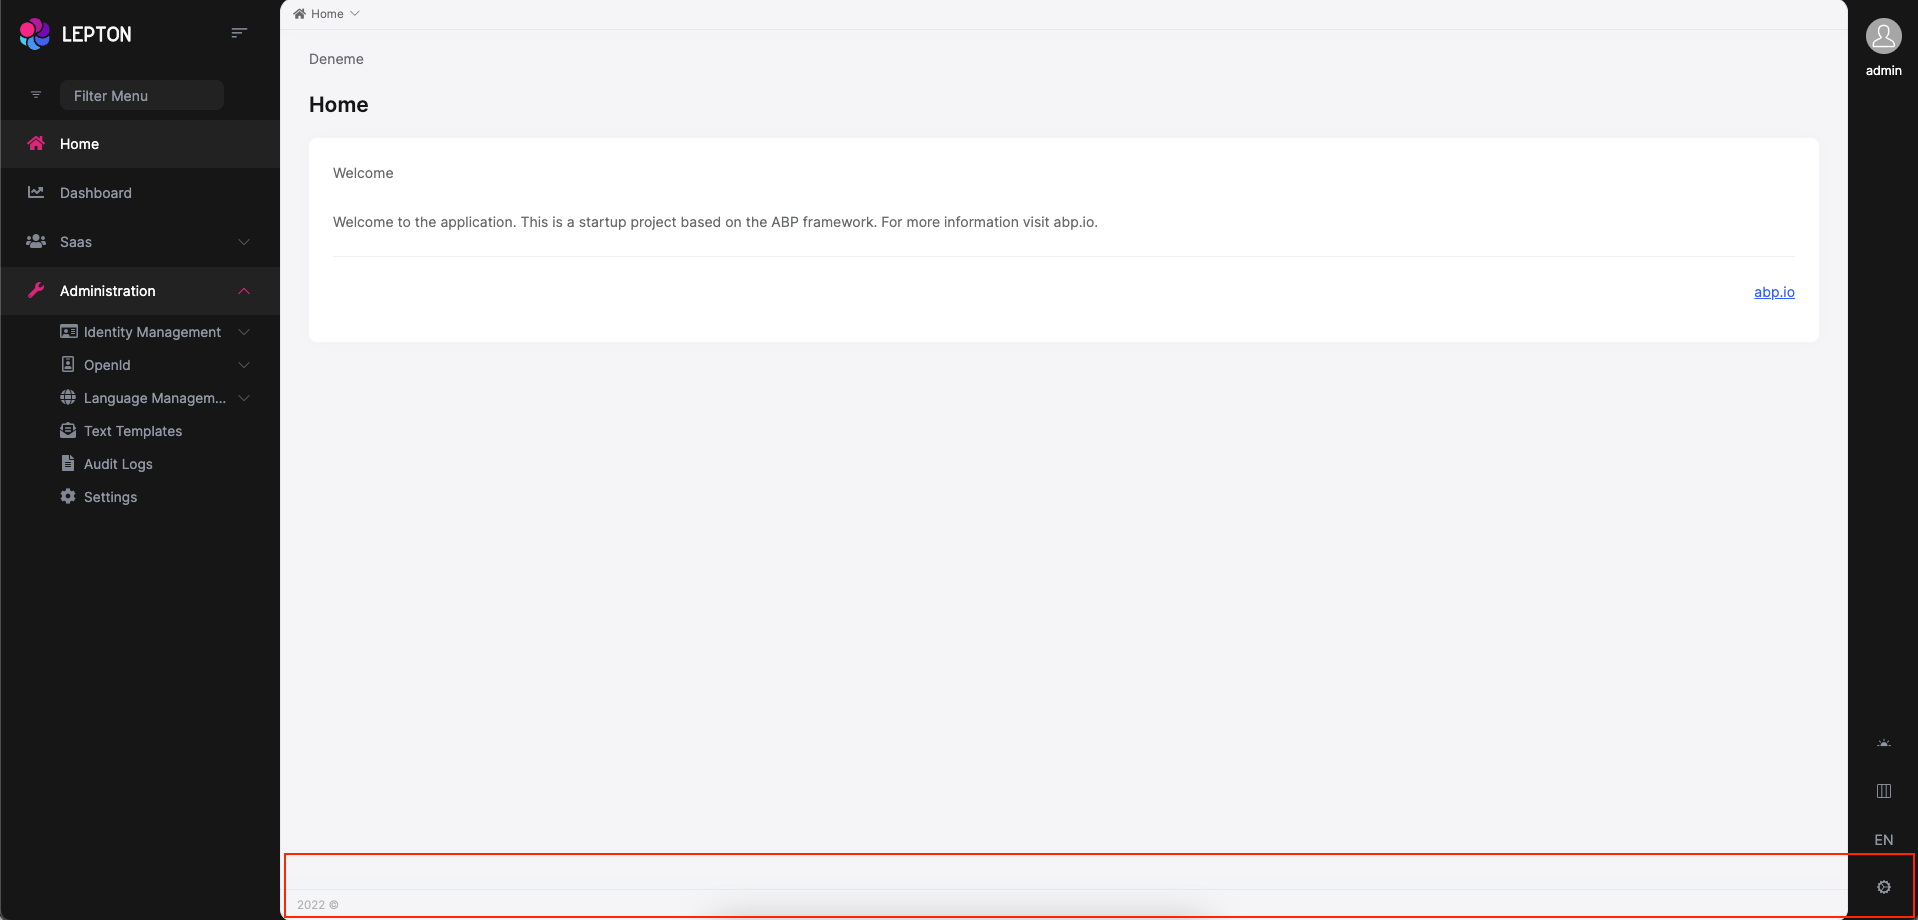Click the admin avatar picture
Screen dimensions: 1918x920
coord(1883,35)
